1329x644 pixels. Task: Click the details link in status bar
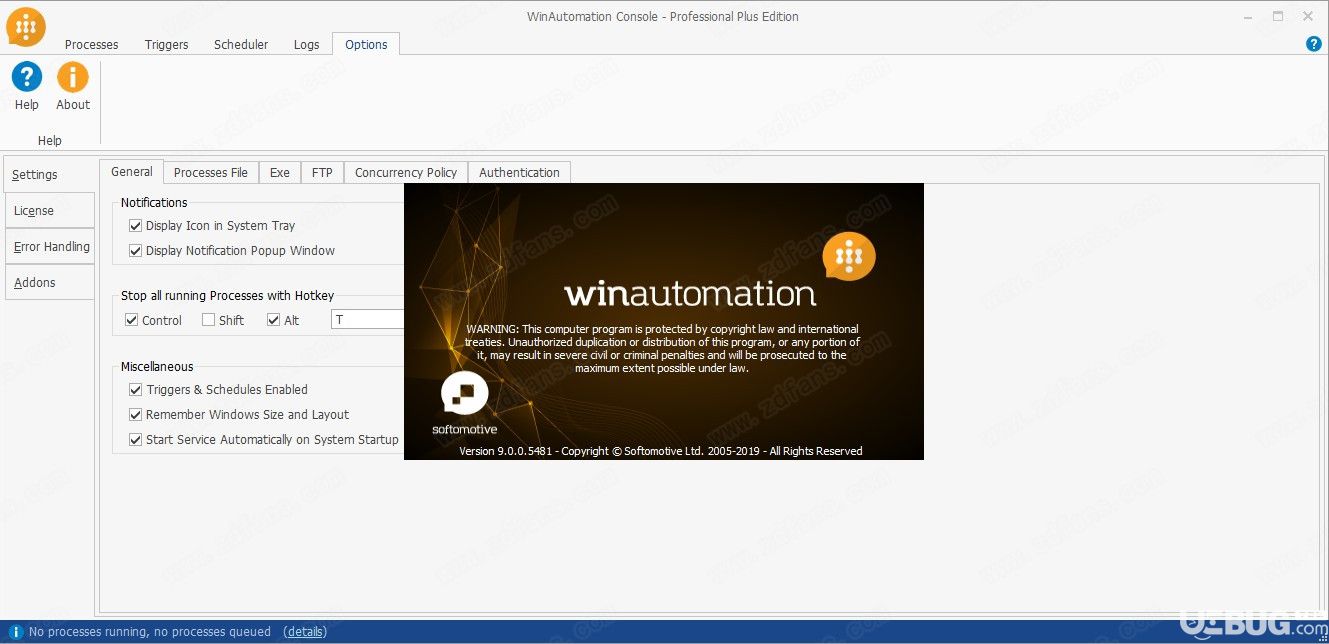coord(305,632)
